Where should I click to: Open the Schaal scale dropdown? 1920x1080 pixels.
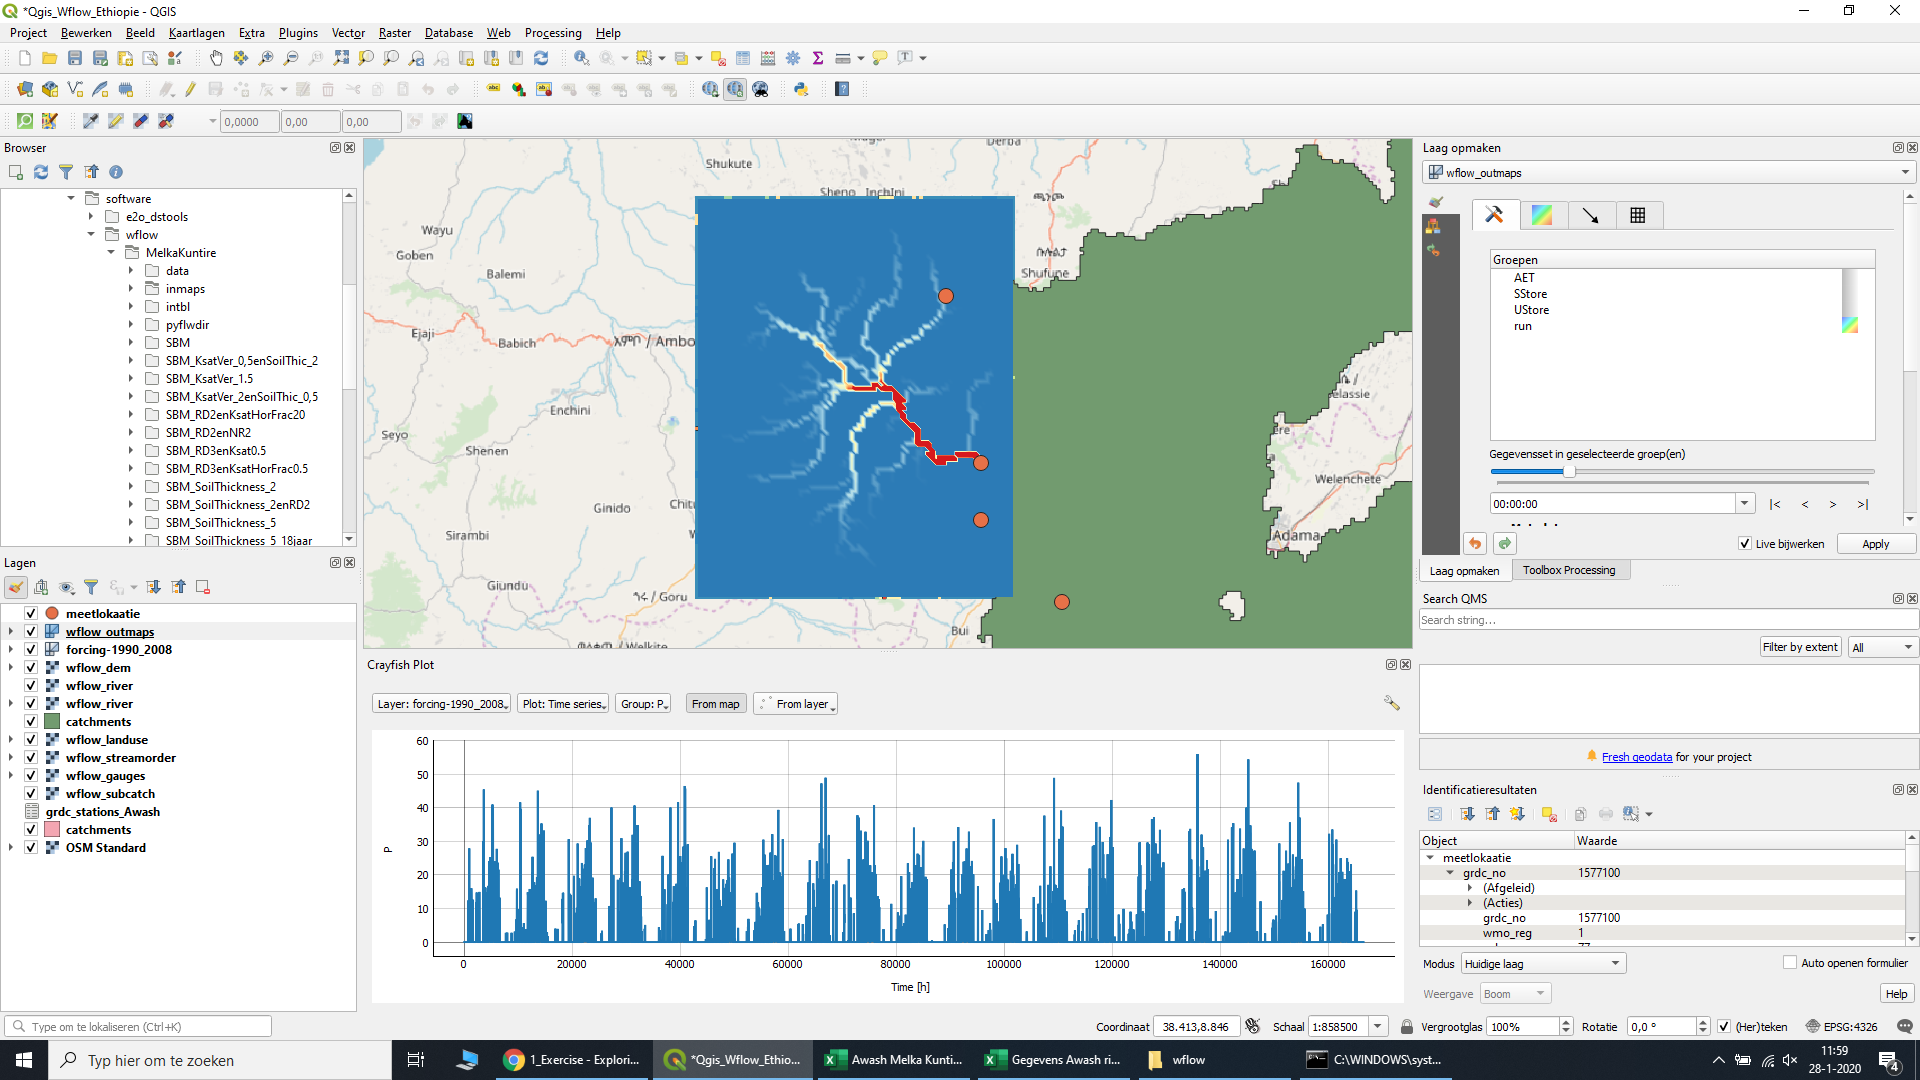1377,1026
